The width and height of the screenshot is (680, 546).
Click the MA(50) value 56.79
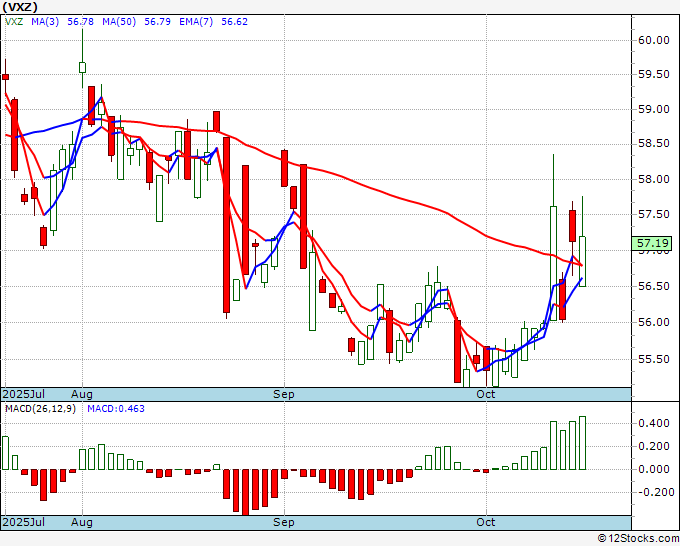157,22
